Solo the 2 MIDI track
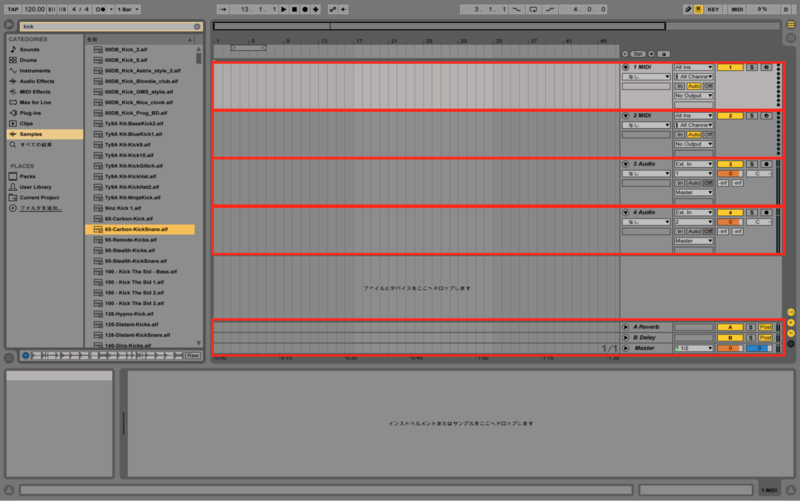The width and height of the screenshot is (800, 501). (x=752, y=116)
